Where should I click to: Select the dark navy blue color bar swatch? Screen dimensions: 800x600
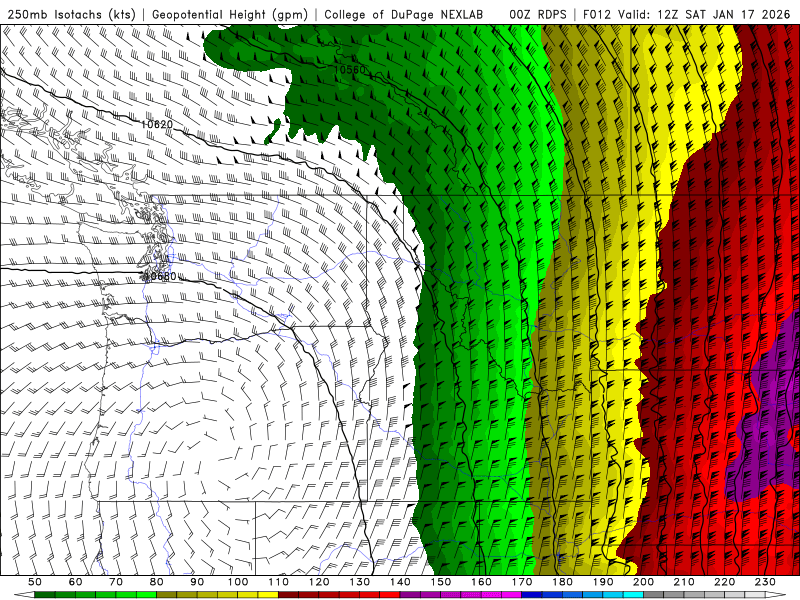[532, 595]
